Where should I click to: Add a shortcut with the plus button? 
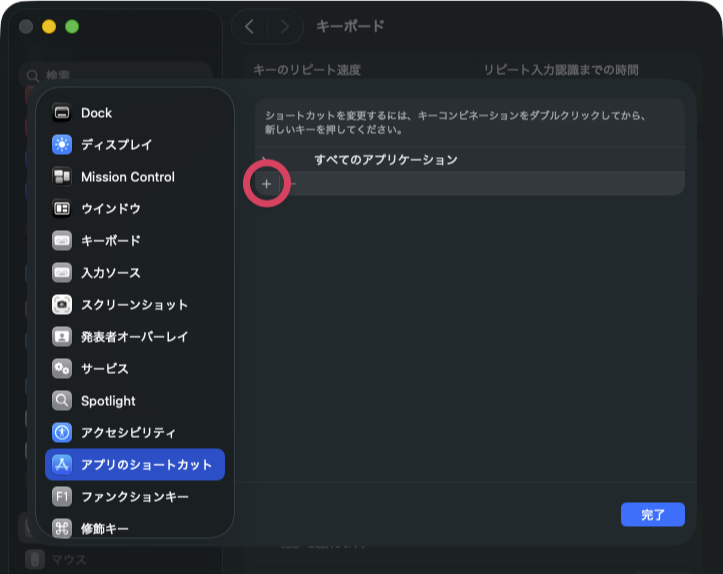click(266, 184)
